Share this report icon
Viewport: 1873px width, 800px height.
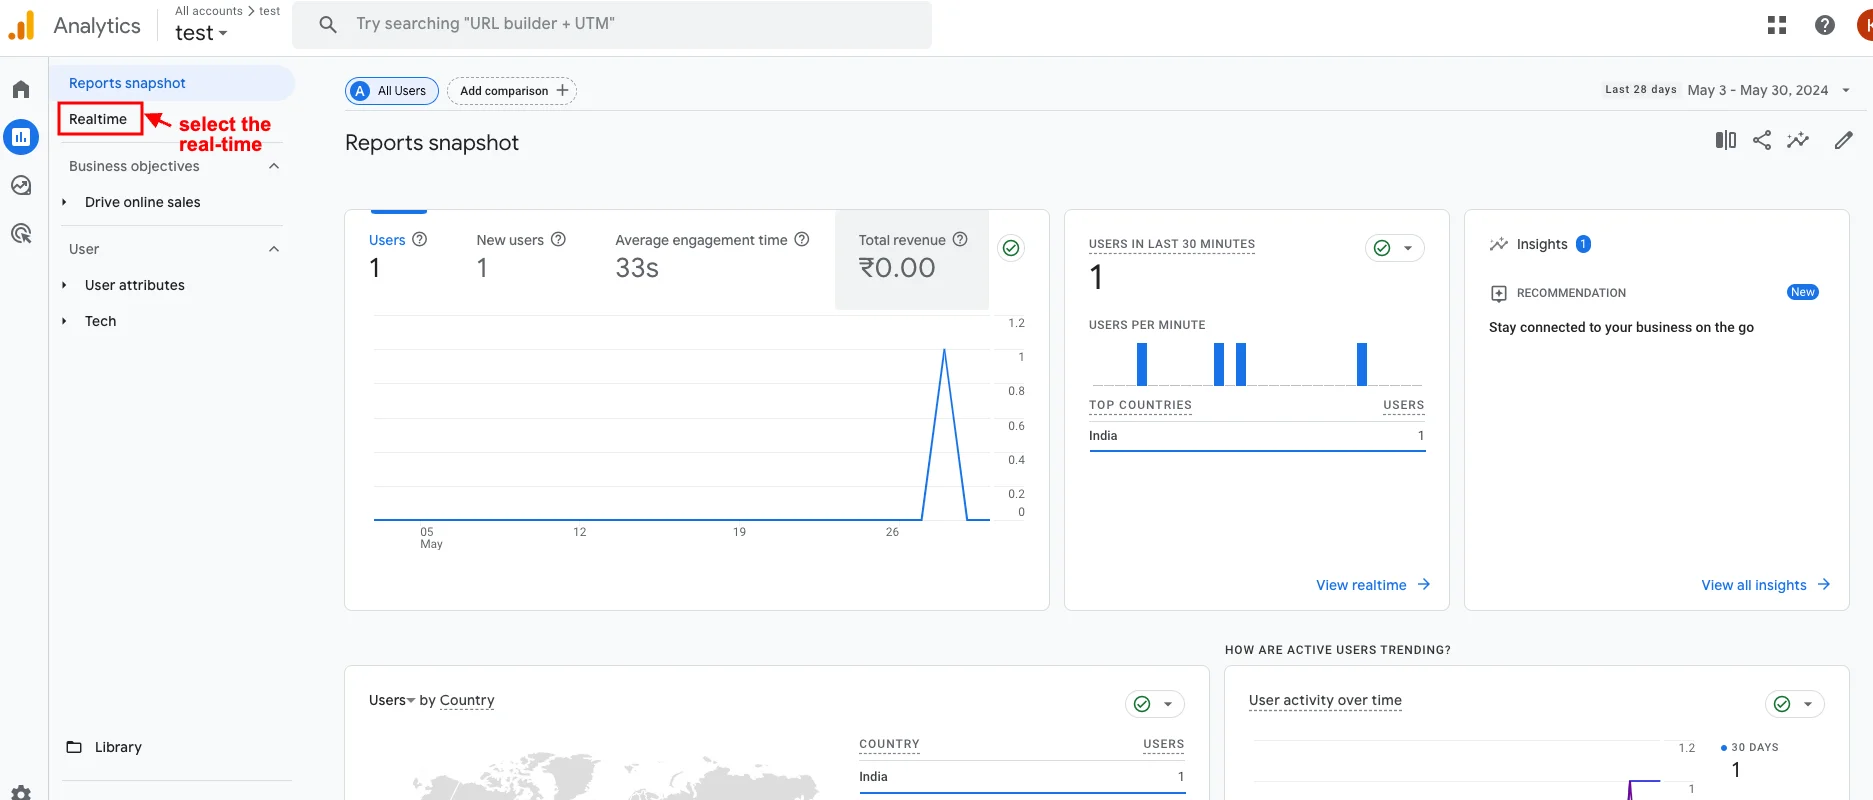[1762, 140]
